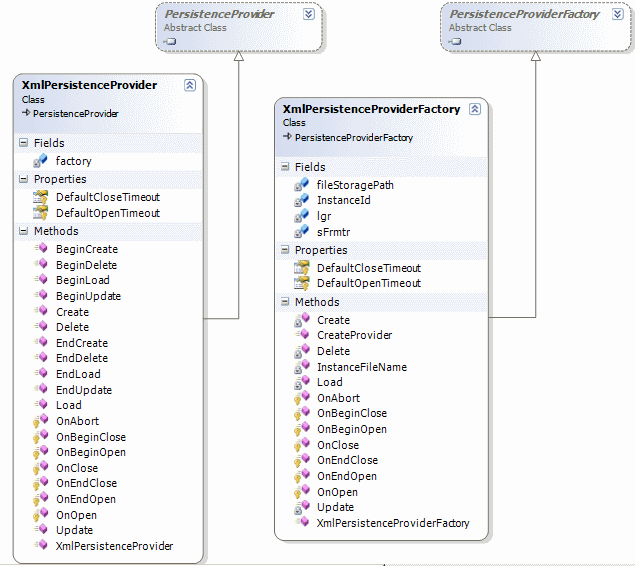Collapse Fields section in XmlPersistenceProvider
This screenshot has height=566, width=635.
tap(23, 144)
